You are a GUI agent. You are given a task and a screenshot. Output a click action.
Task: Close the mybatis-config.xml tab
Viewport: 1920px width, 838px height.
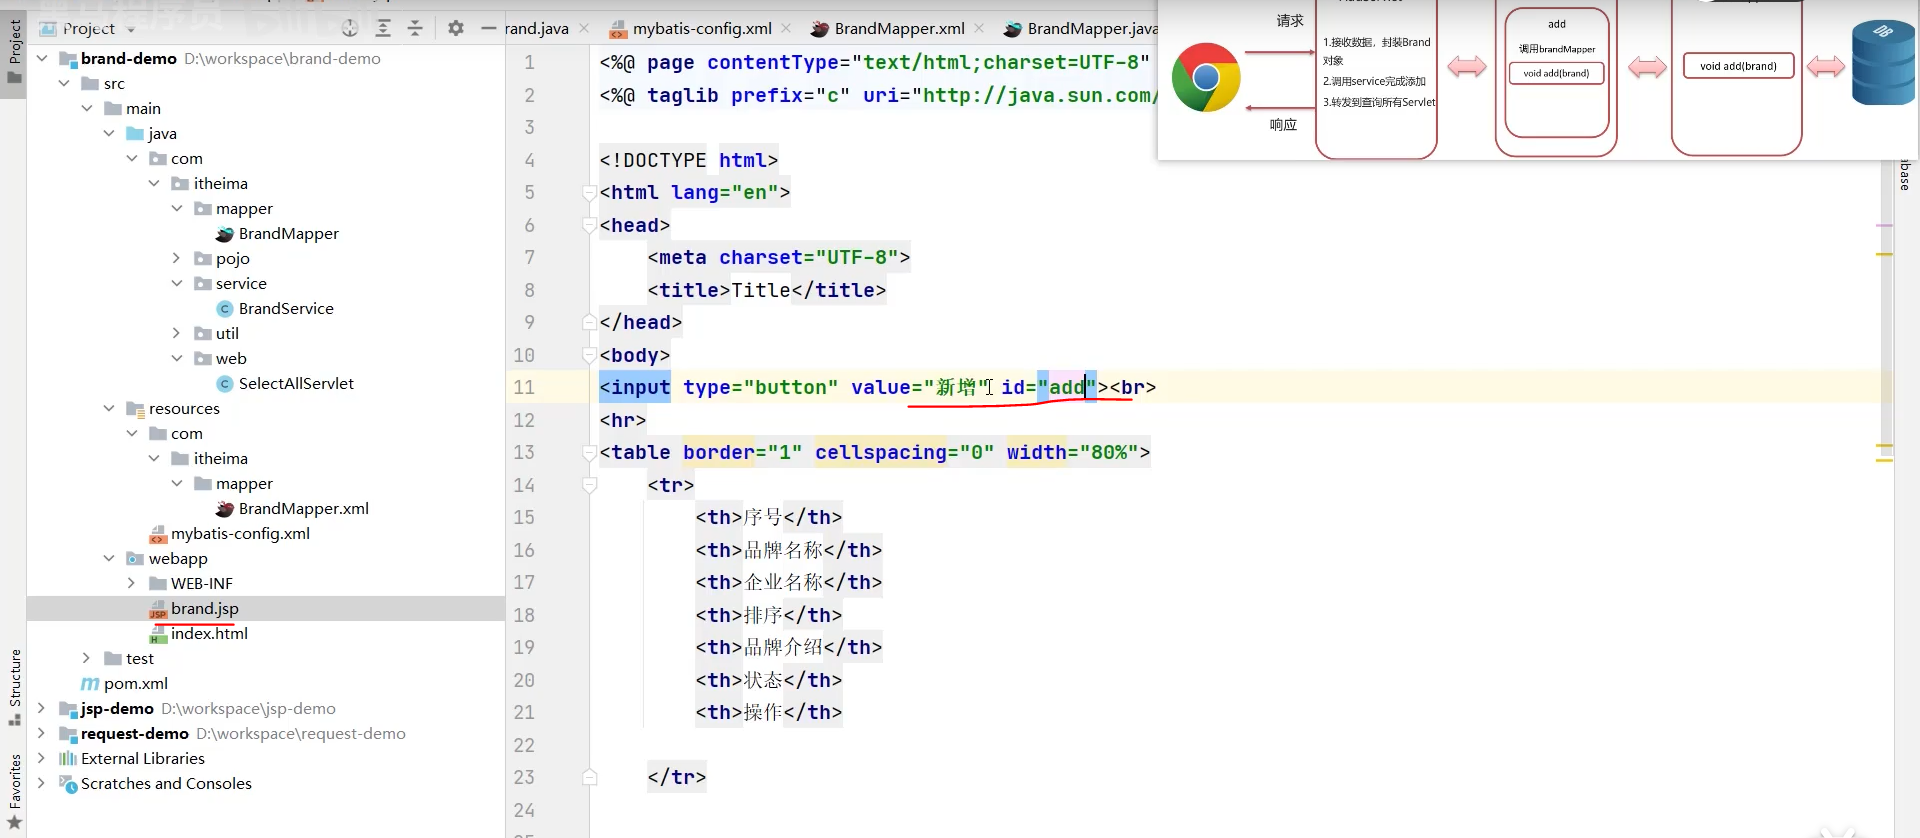click(786, 28)
